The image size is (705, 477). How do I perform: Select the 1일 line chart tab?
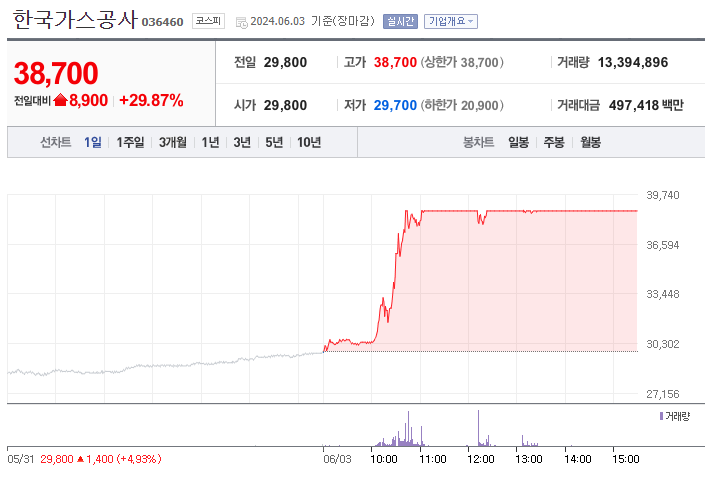pyautogui.click(x=93, y=142)
